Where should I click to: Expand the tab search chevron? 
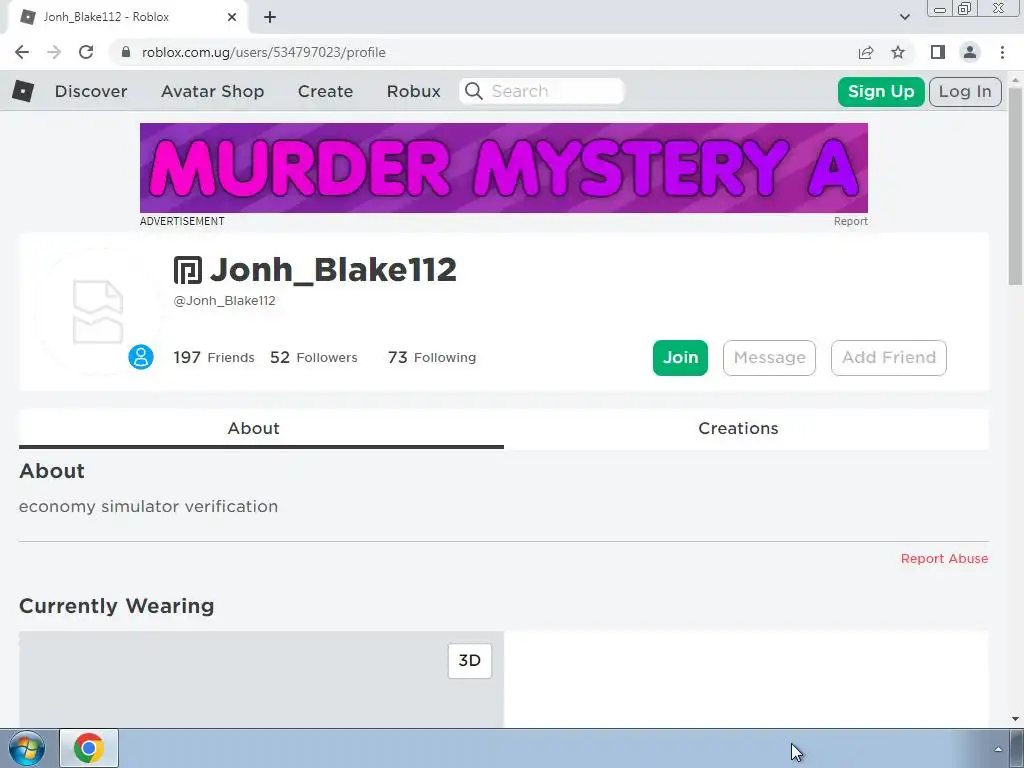[904, 17]
